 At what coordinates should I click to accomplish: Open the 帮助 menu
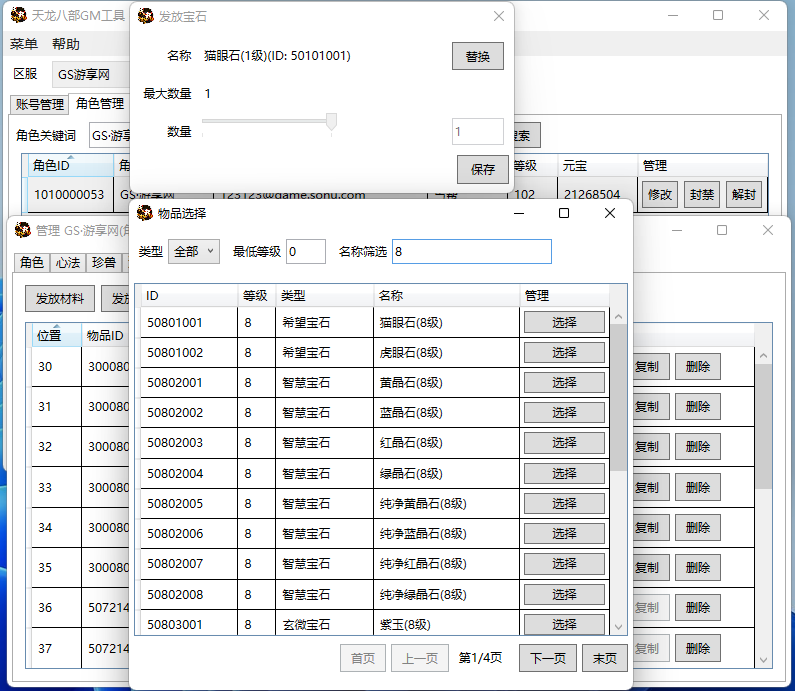click(66, 44)
